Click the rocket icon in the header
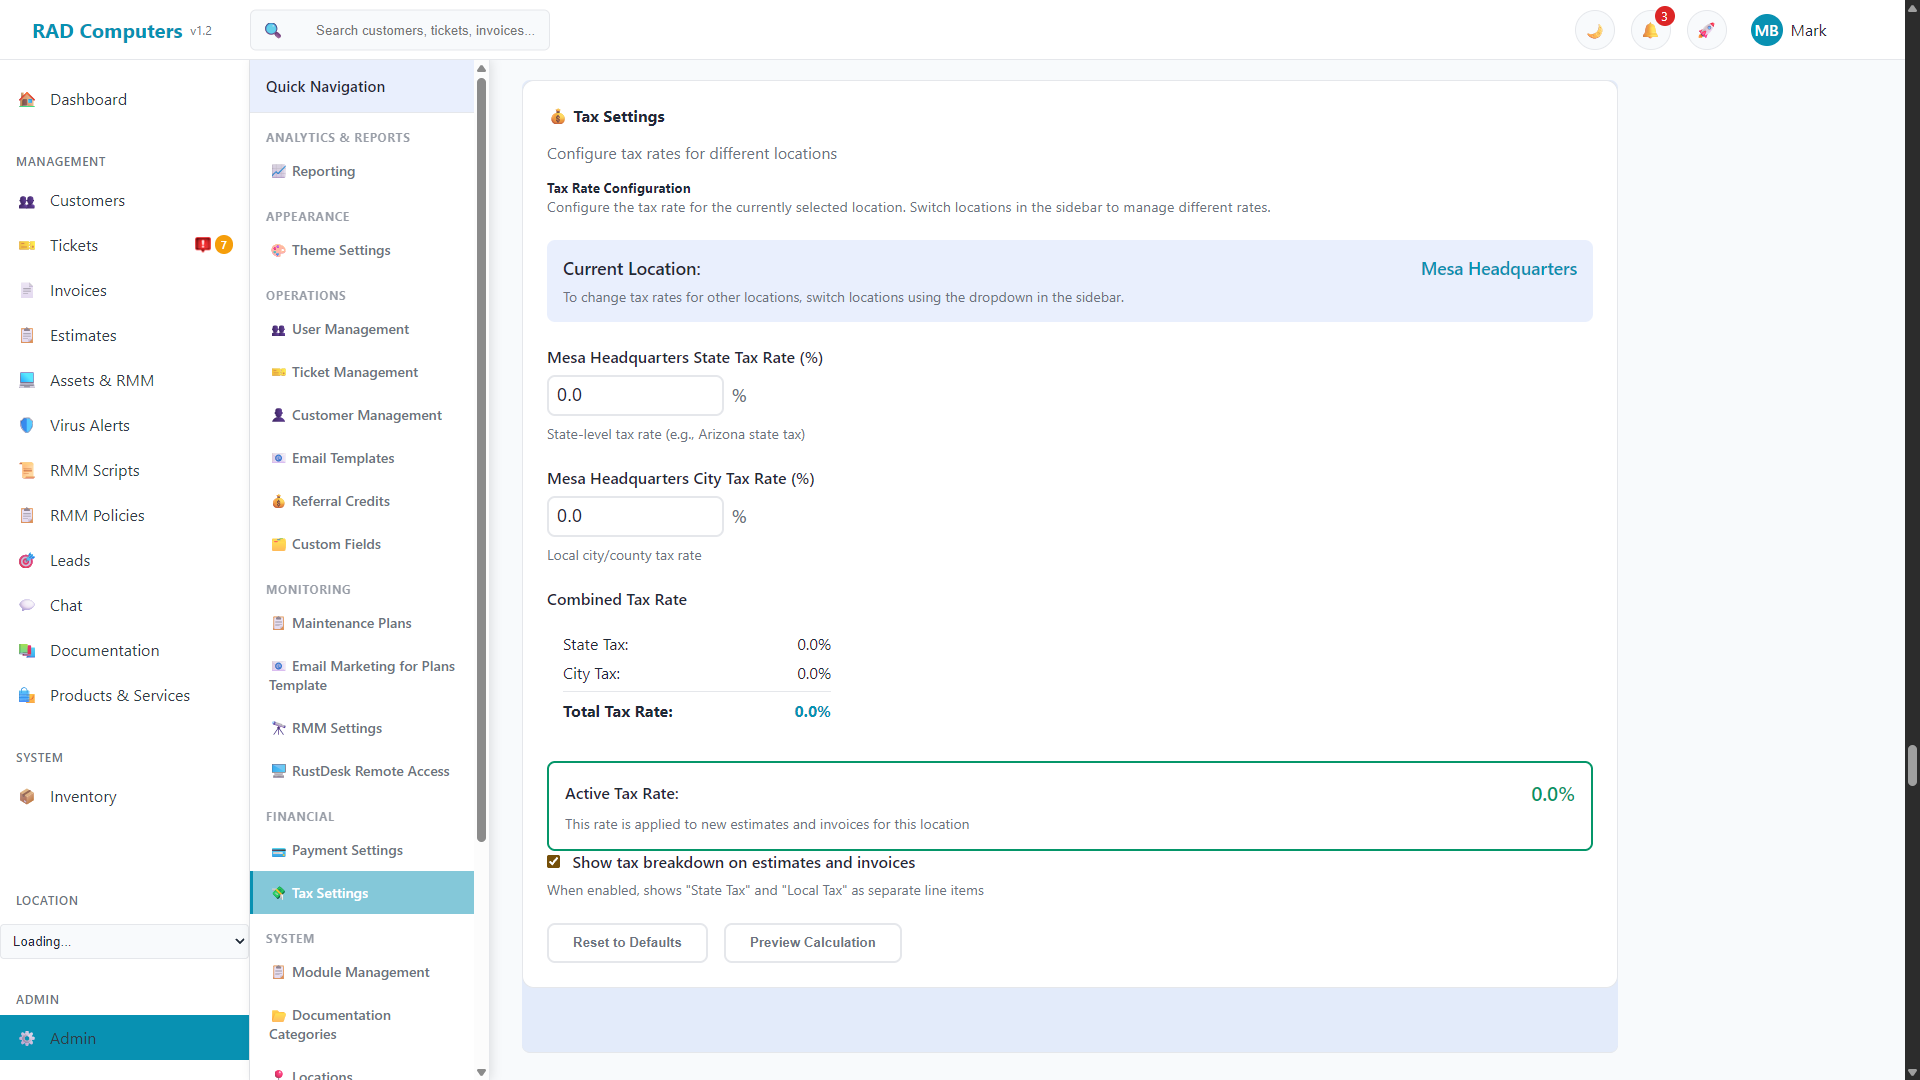The image size is (1920, 1080). point(1705,30)
